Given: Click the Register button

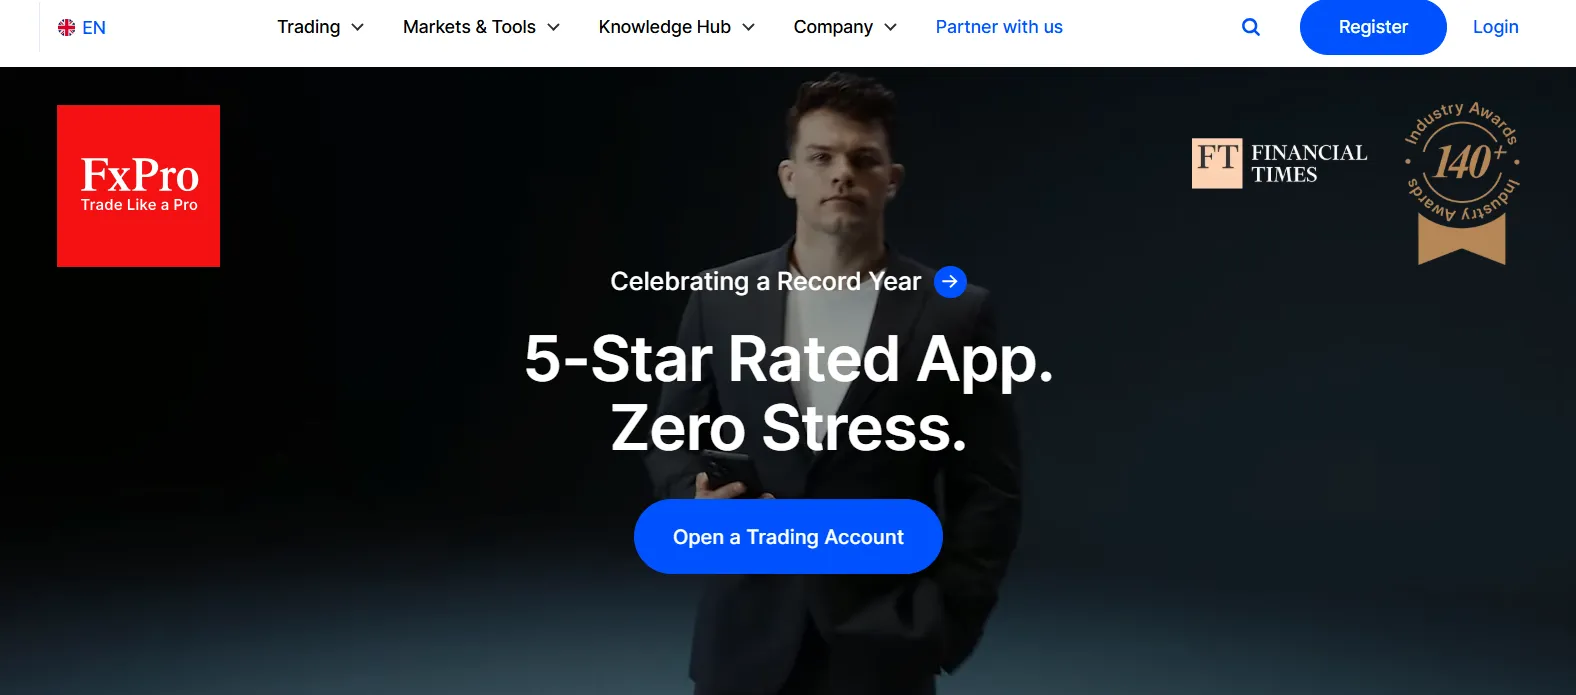Looking at the screenshot, I should pos(1373,27).
